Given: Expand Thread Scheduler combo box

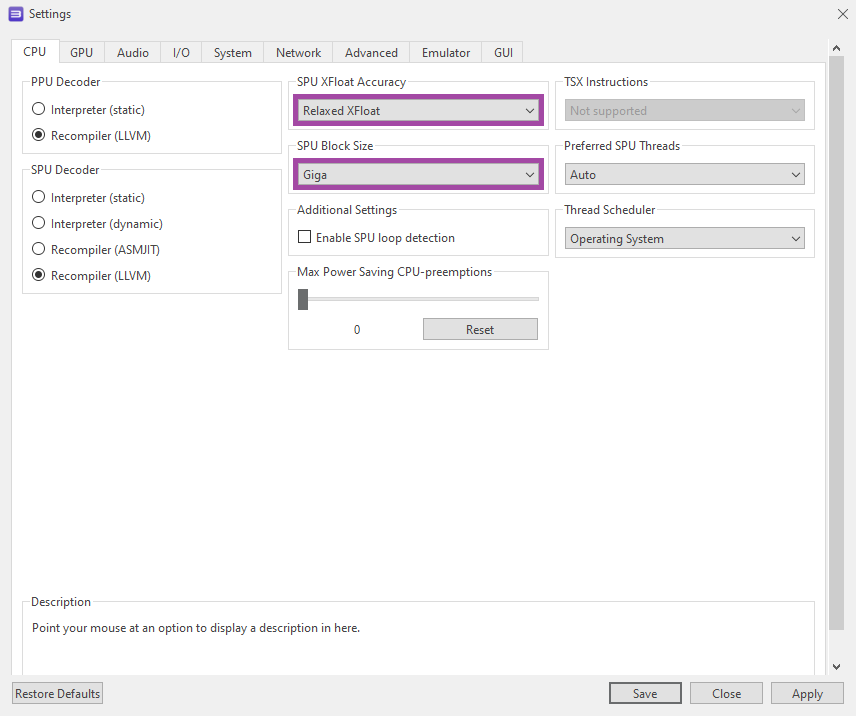Looking at the screenshot, I should click(x=685, y=239).
